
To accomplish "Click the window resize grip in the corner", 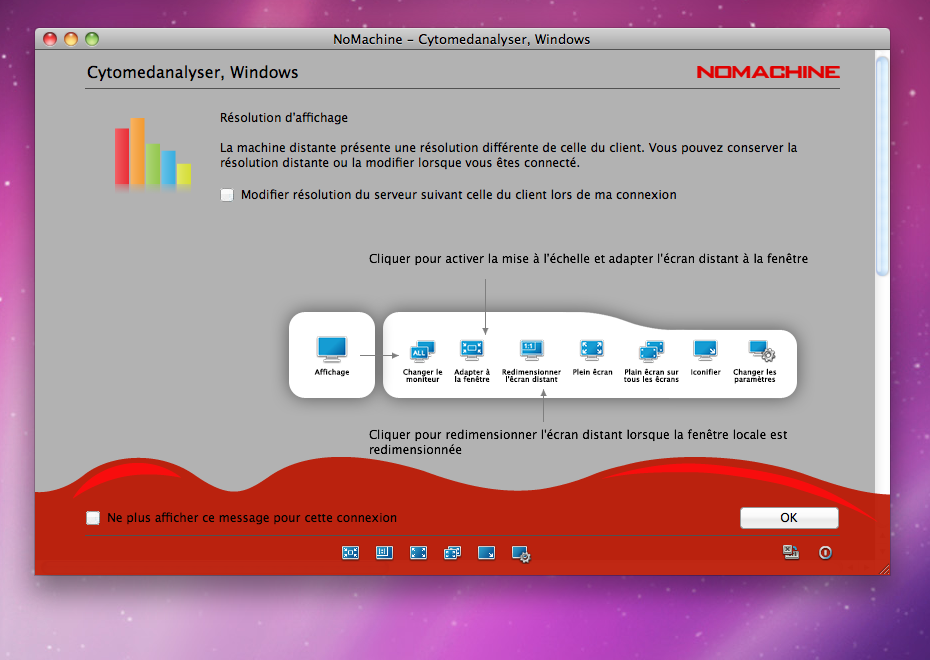I will 884,569.
